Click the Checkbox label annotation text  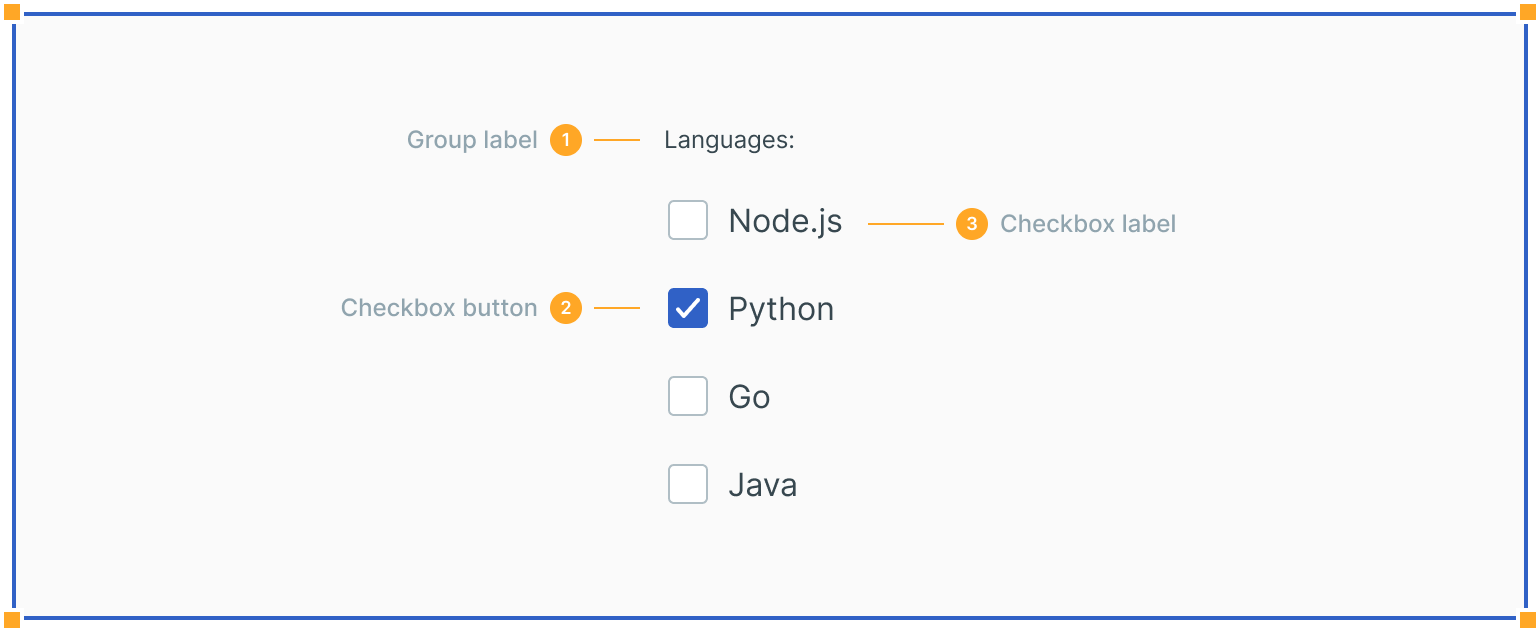pyautogui.click(x=1088, y=224)
